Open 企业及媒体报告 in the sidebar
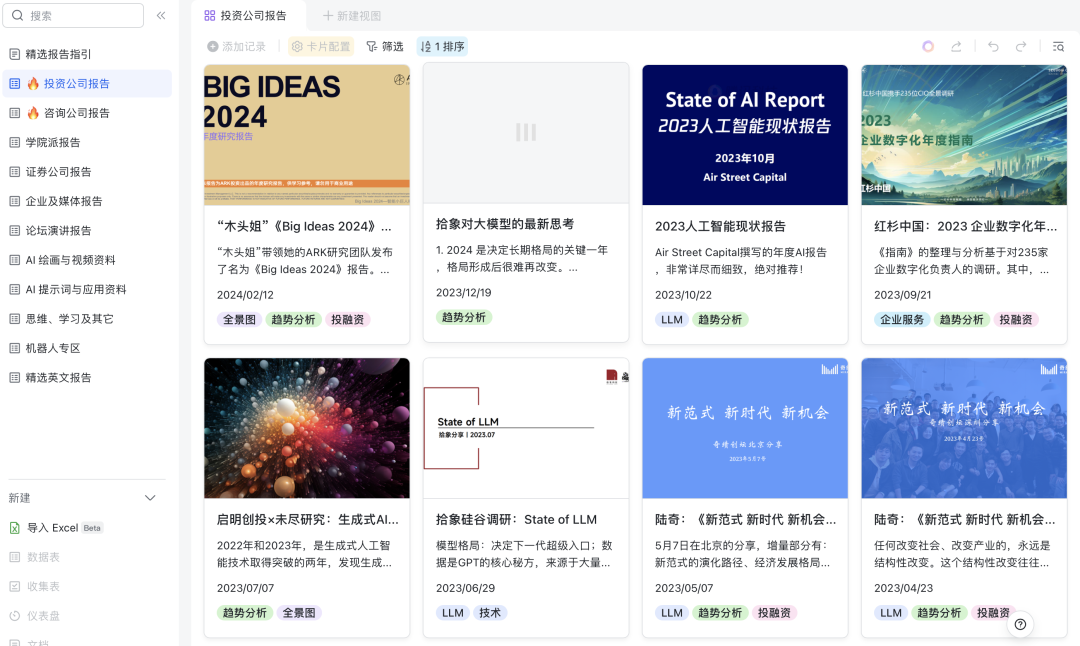1080x646 pixels. tap(87, 201)
